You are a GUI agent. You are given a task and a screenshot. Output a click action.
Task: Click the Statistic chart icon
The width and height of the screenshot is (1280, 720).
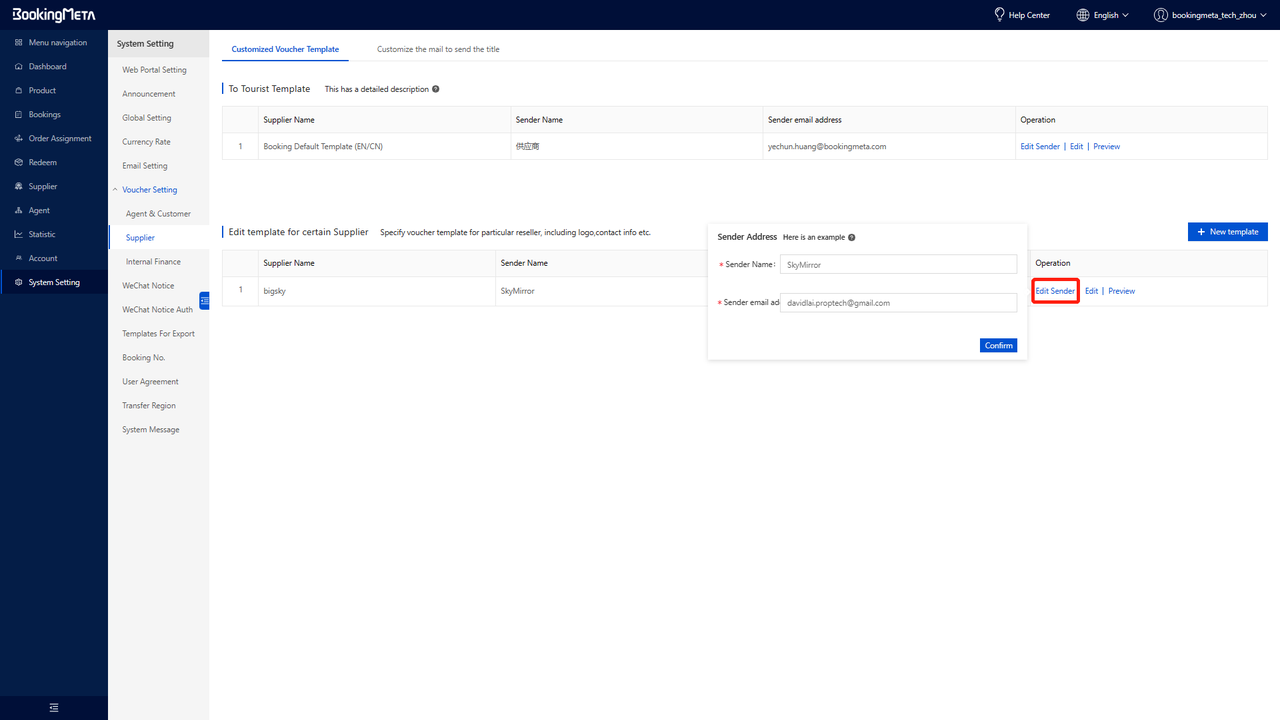click(19, 235)
